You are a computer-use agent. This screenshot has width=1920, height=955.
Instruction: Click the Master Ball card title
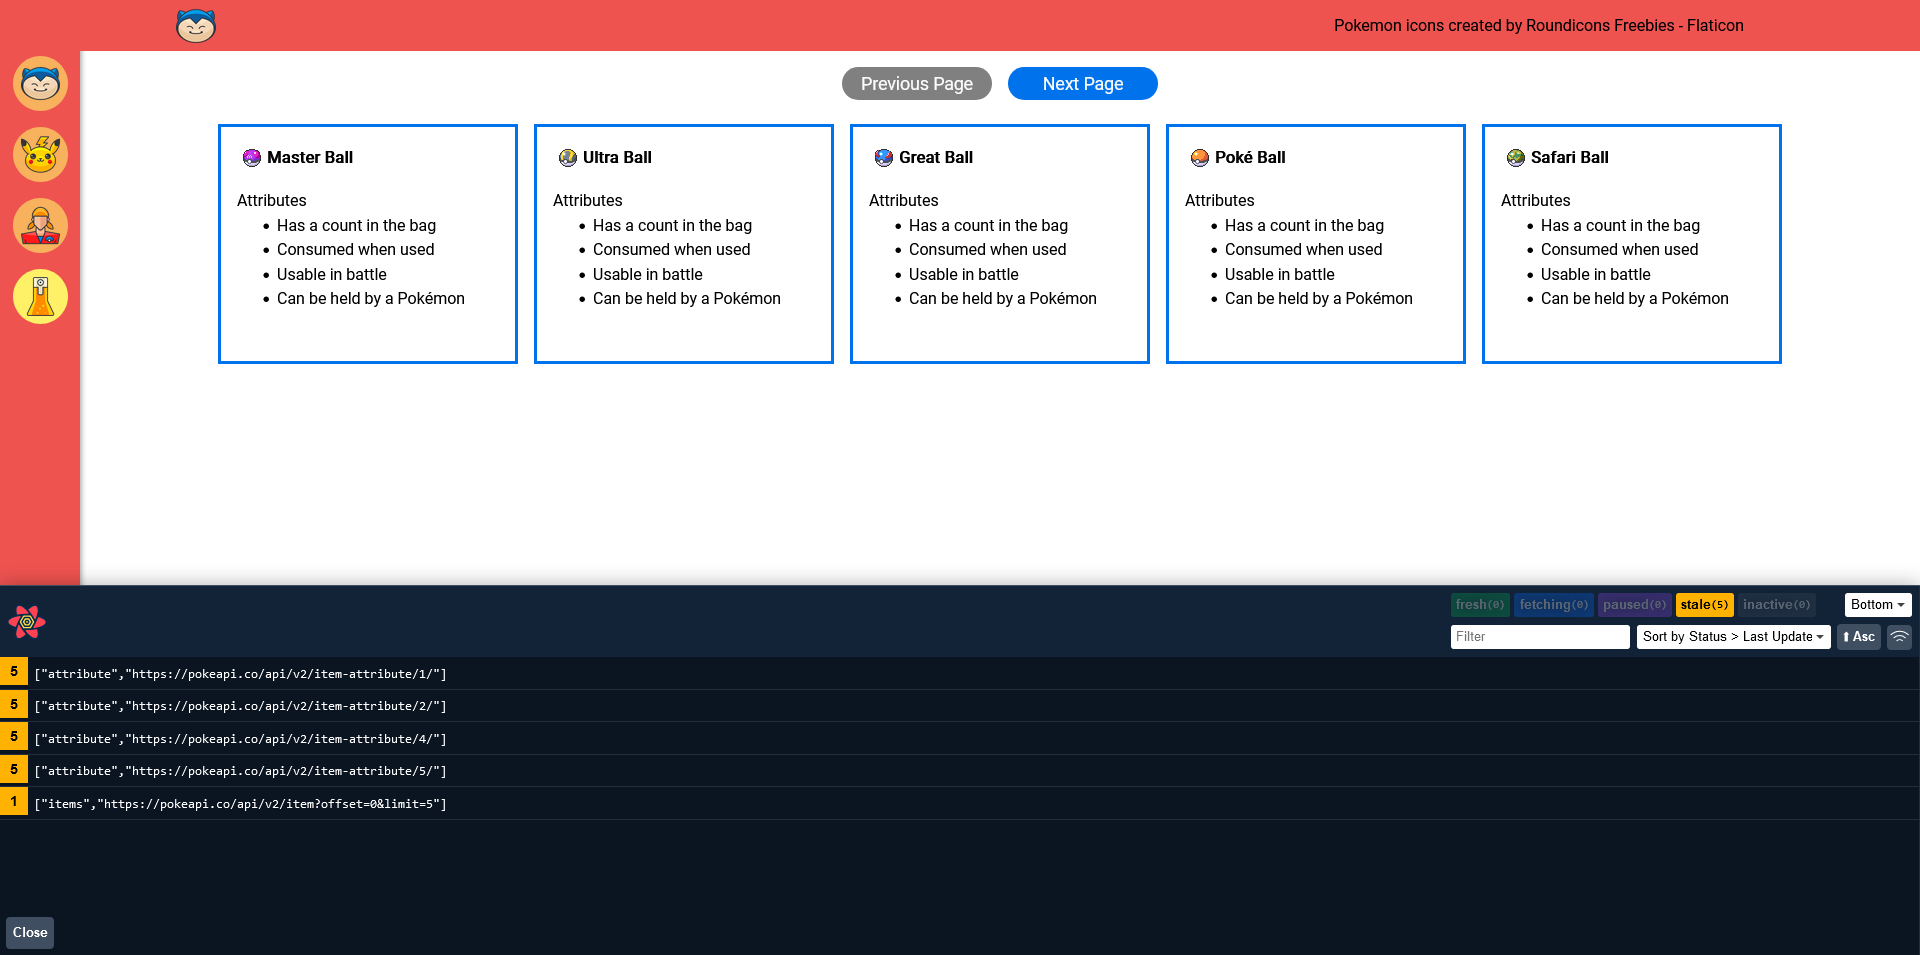[x=310, y=158]
